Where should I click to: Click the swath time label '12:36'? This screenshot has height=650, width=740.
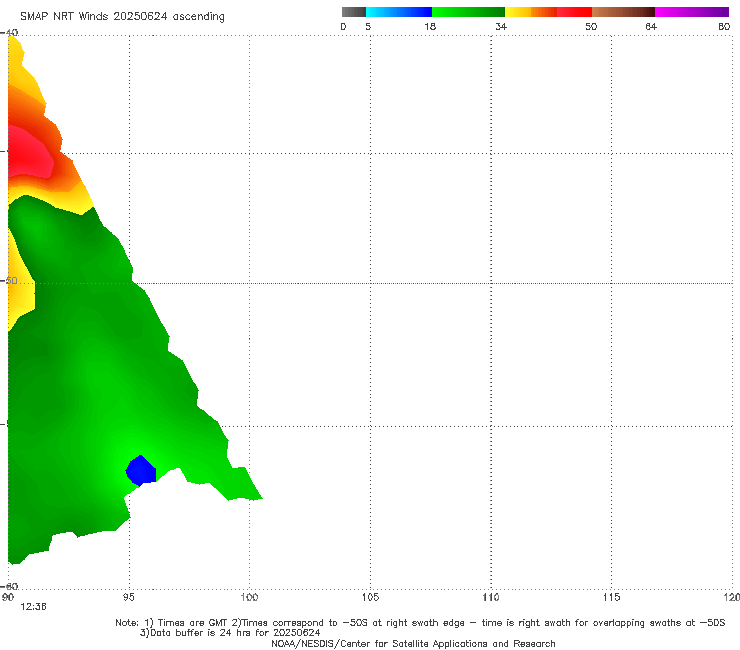pyautogui.click(x=33, y=607)
